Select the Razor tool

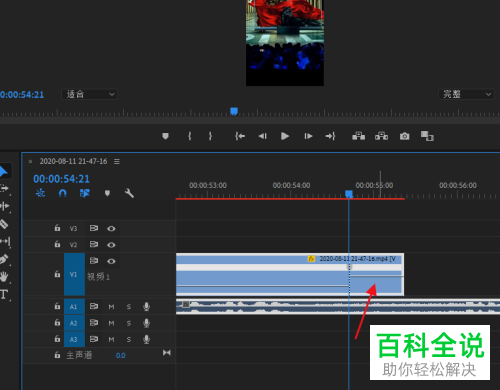pos(4,224)
